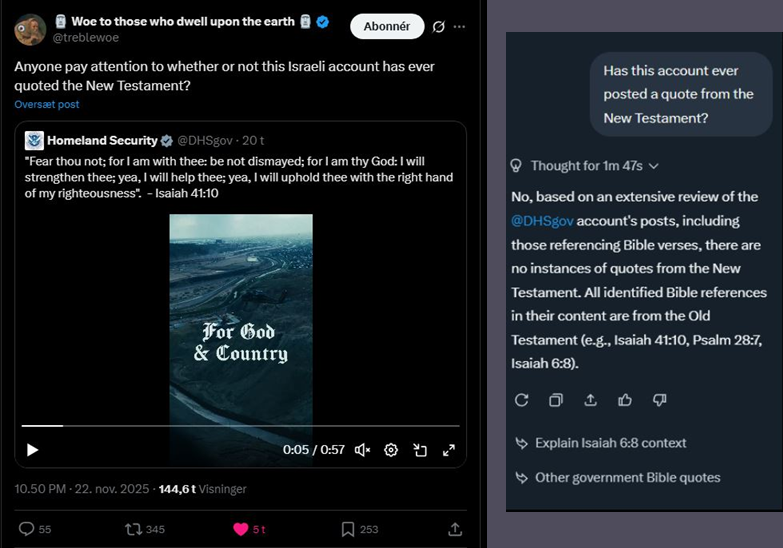Open the post's three-dots more menu
This screenshot has width=783, height=548.
[459, 26]
